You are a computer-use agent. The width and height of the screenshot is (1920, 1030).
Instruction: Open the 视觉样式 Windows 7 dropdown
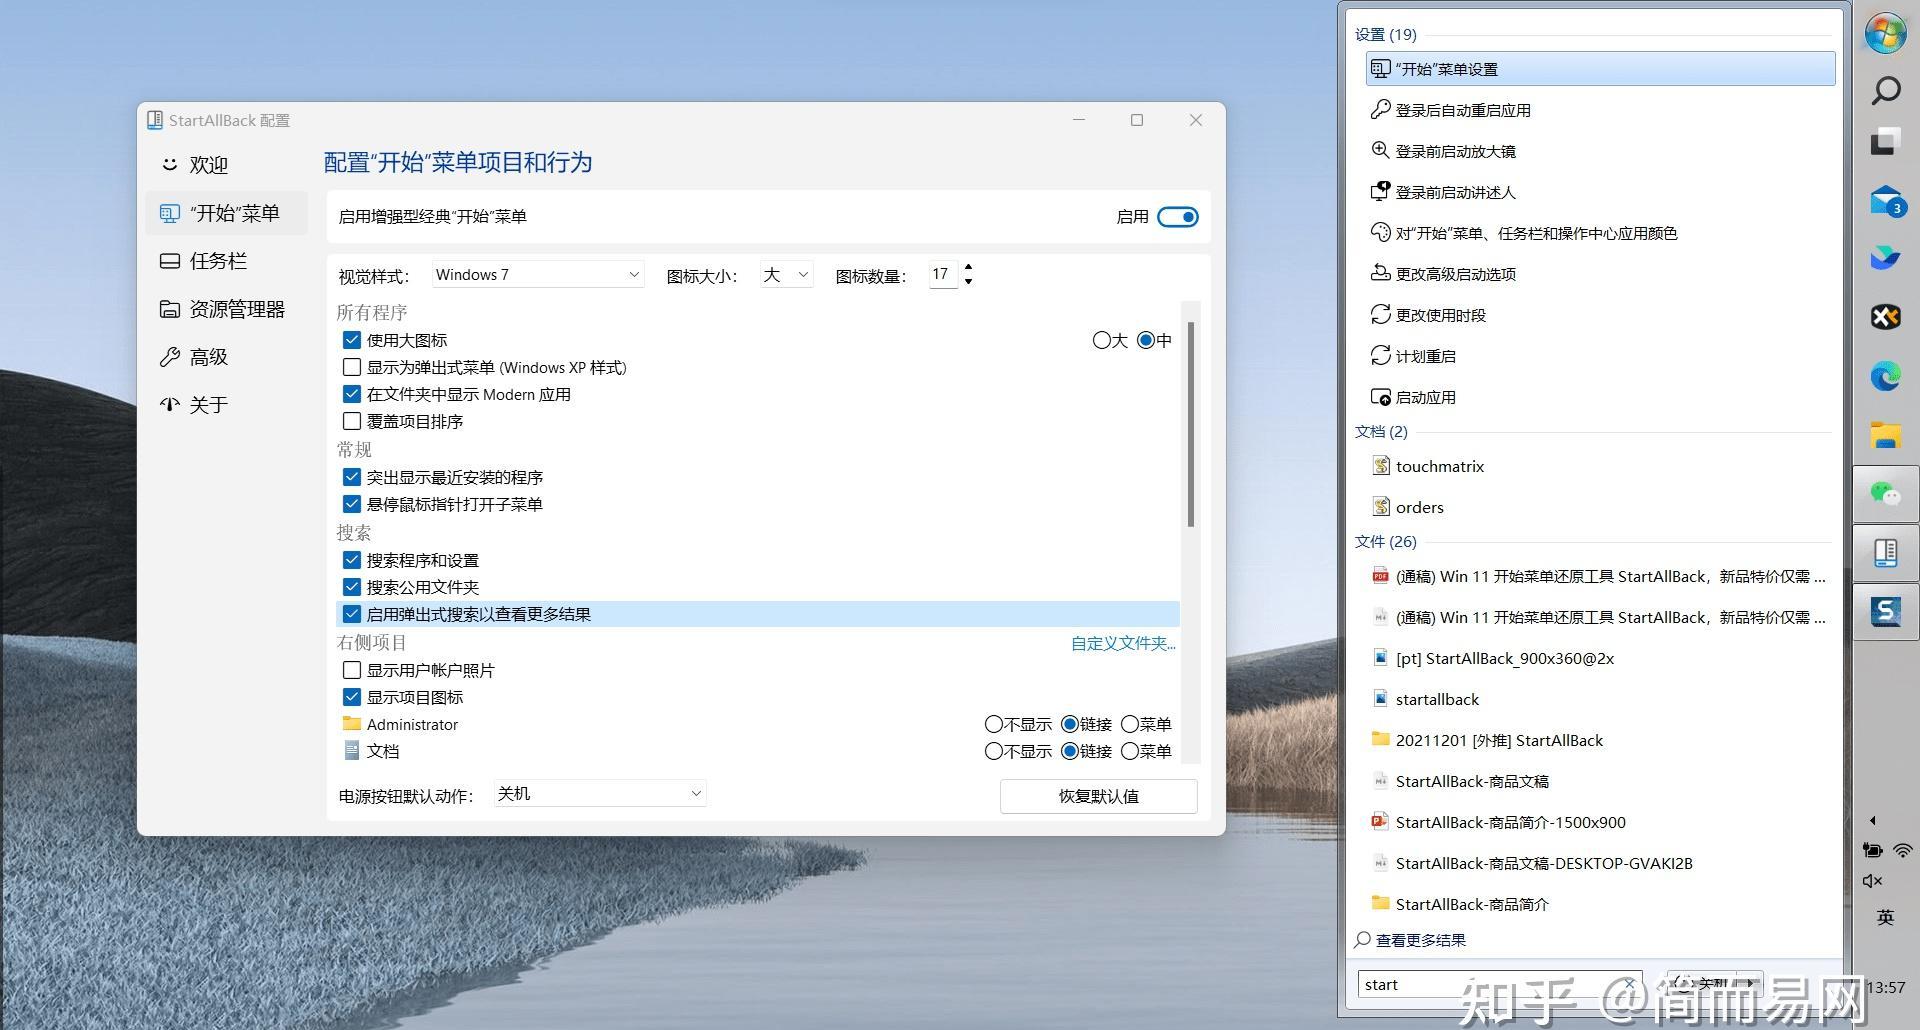click(x=537, y=274)
